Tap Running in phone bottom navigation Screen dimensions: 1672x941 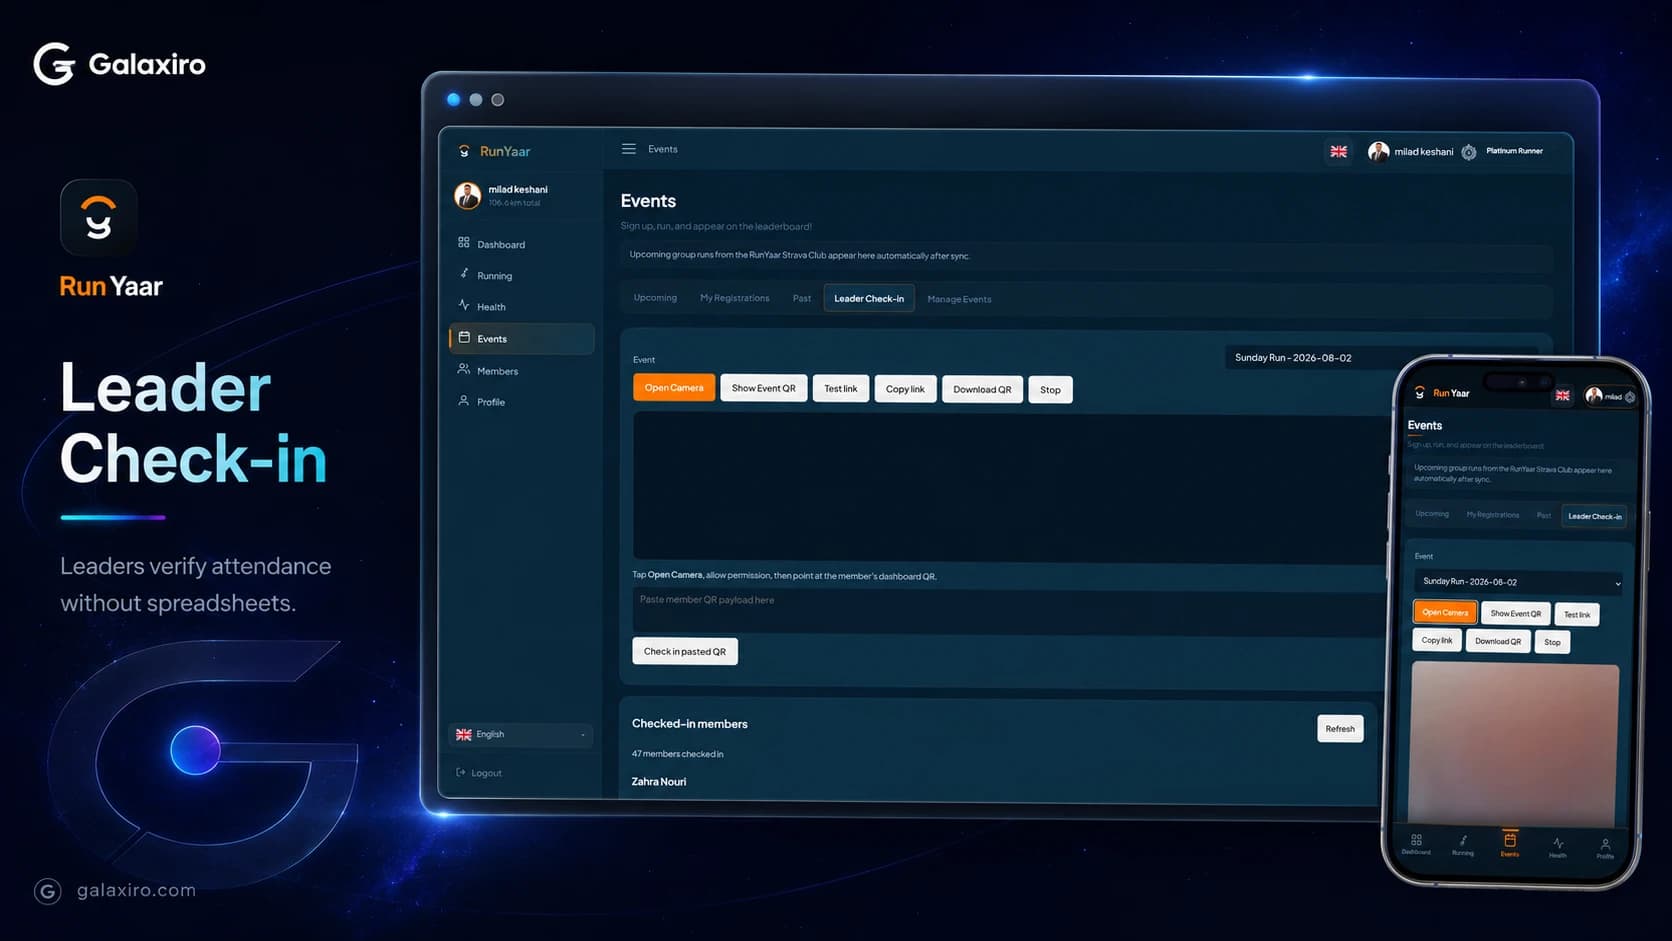click(1463, 844)
